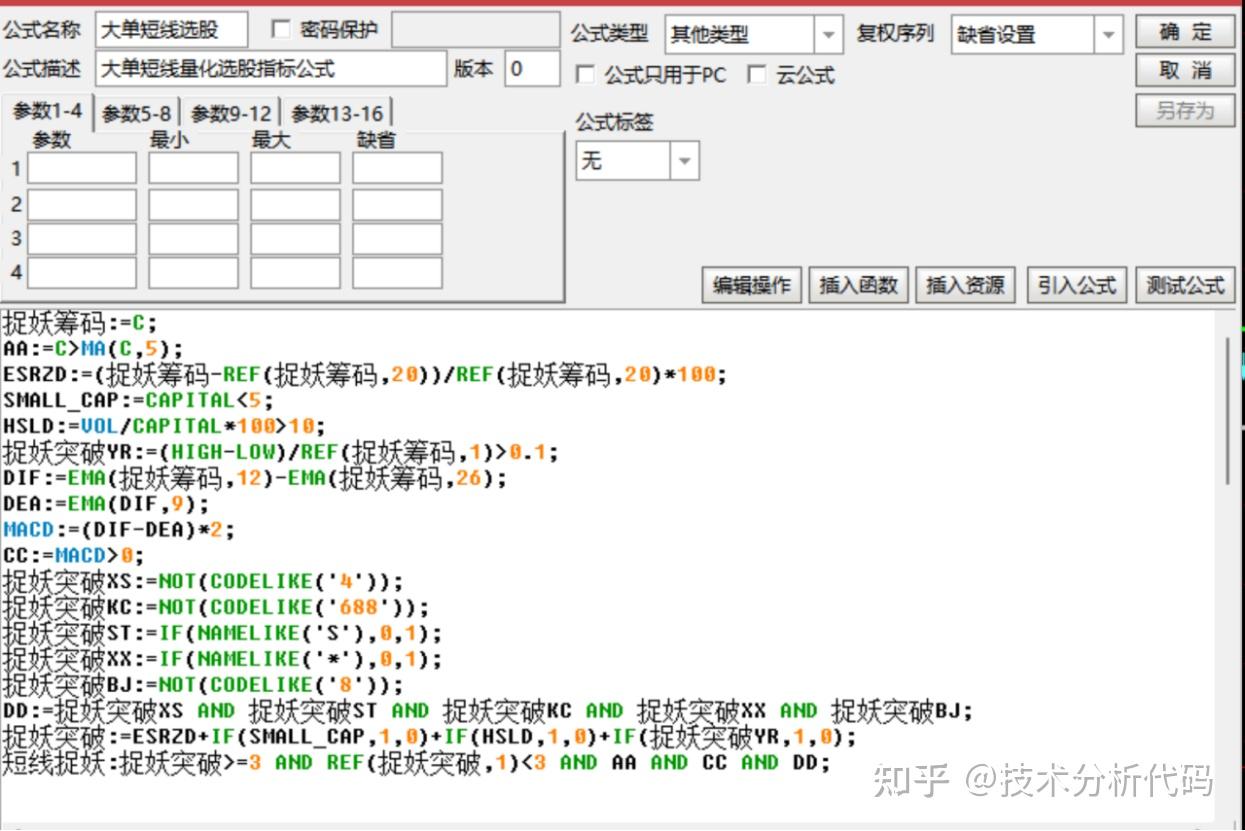The height and width of the screenshot is (831, 1245).
Task: Click the DIF:=EMA code line
Action: click(255, 478)
